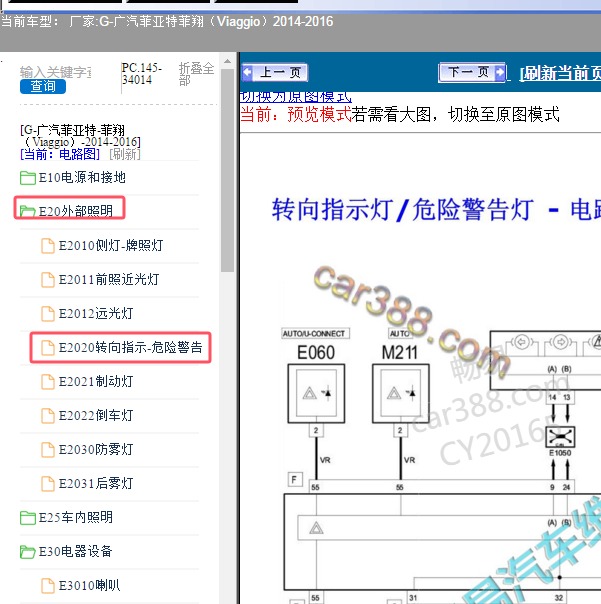The width and height of the screenshot is (601, 604).
Task: Click the page icon beside E2021制动灯
Action: [48, 382]
